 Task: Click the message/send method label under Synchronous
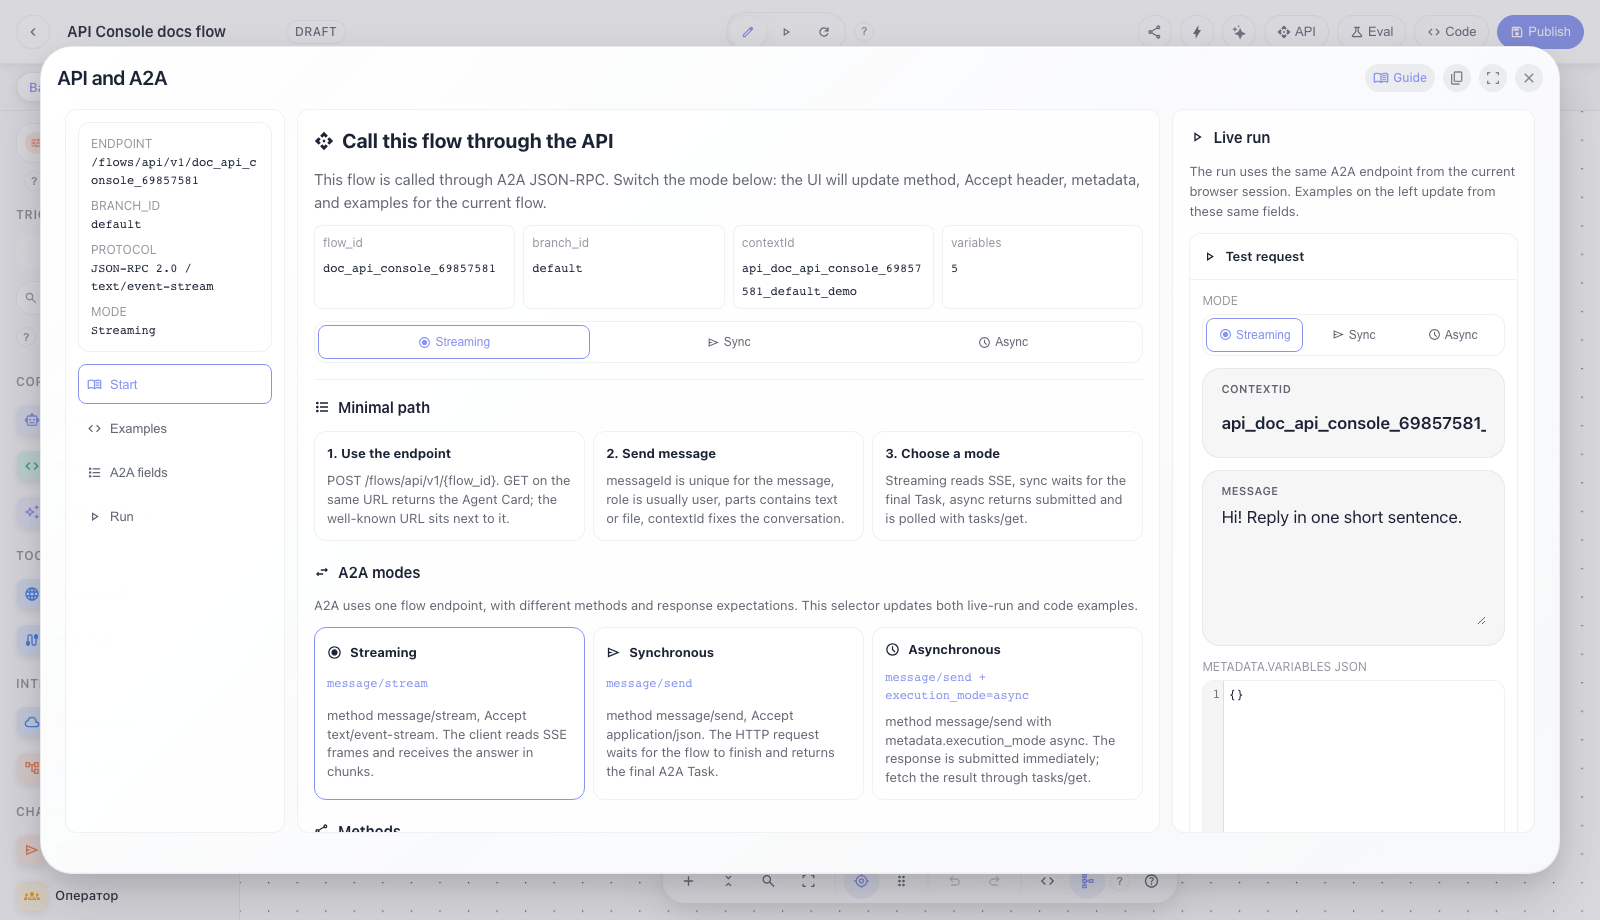[649, 684]
